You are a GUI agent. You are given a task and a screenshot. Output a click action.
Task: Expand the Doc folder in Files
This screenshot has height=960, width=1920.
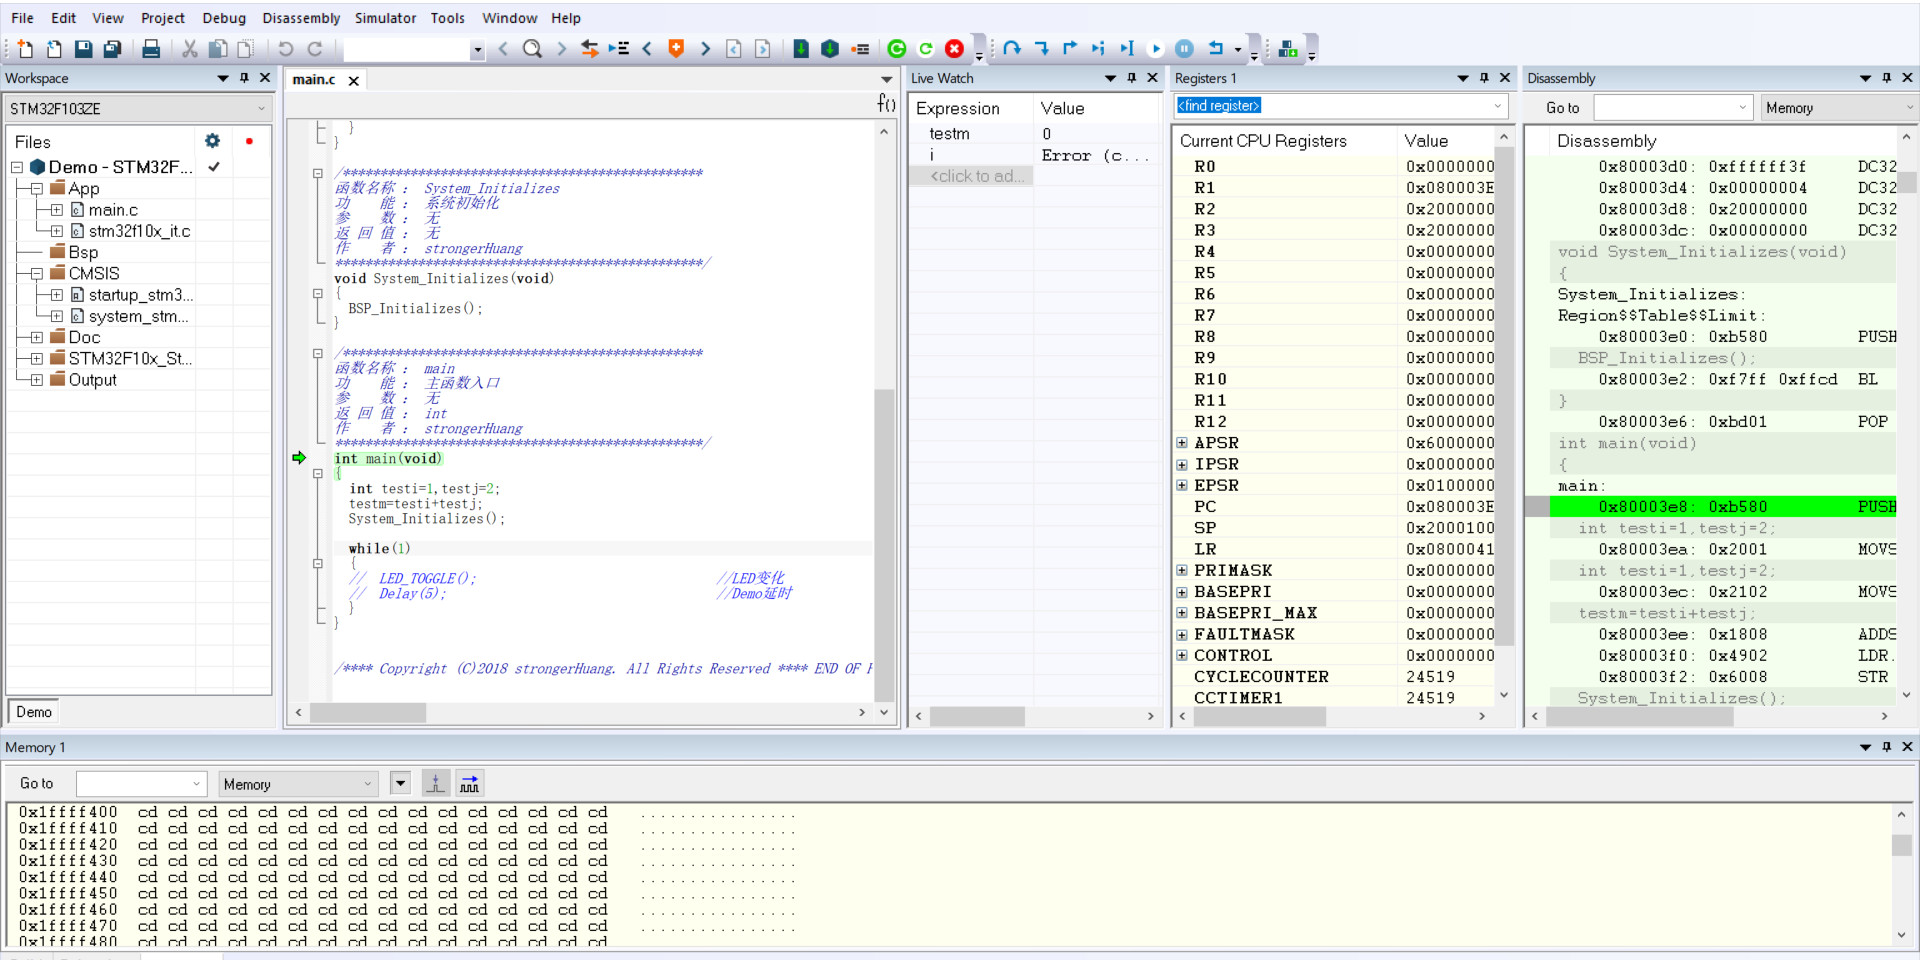point(37,337)
